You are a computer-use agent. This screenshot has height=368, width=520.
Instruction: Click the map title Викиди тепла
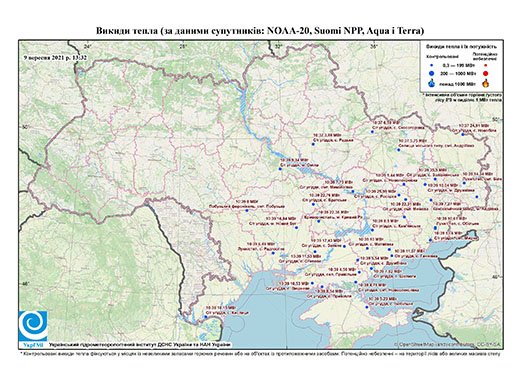coord(260,31)
